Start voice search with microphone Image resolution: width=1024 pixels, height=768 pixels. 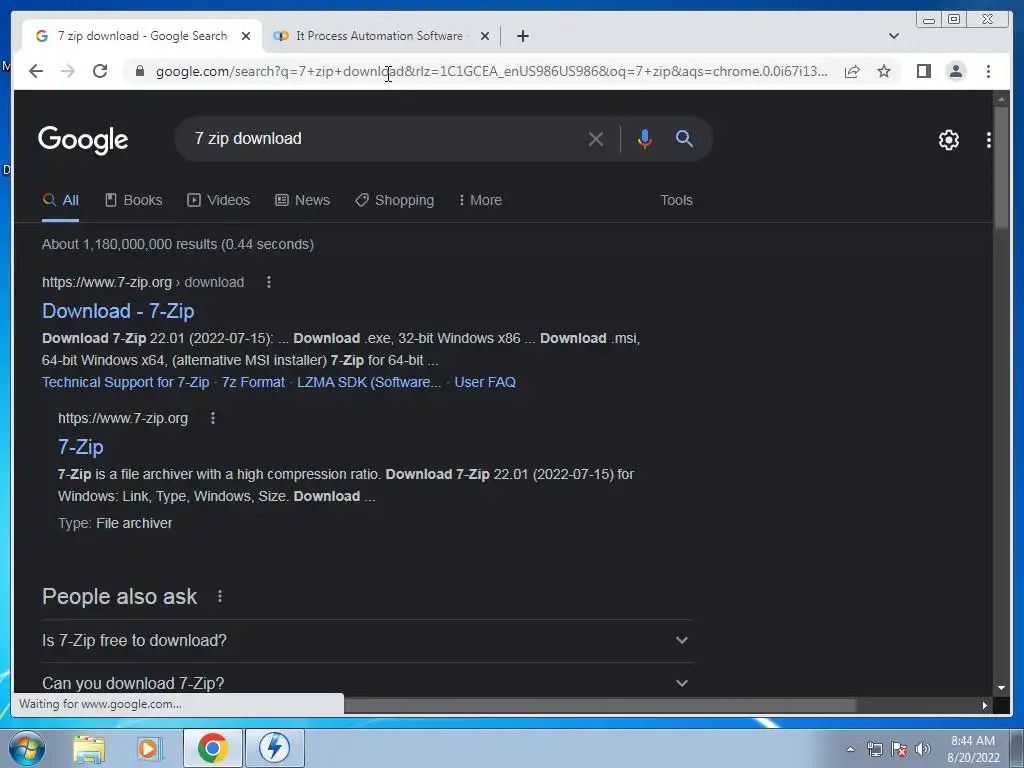(x=645, y=139)
